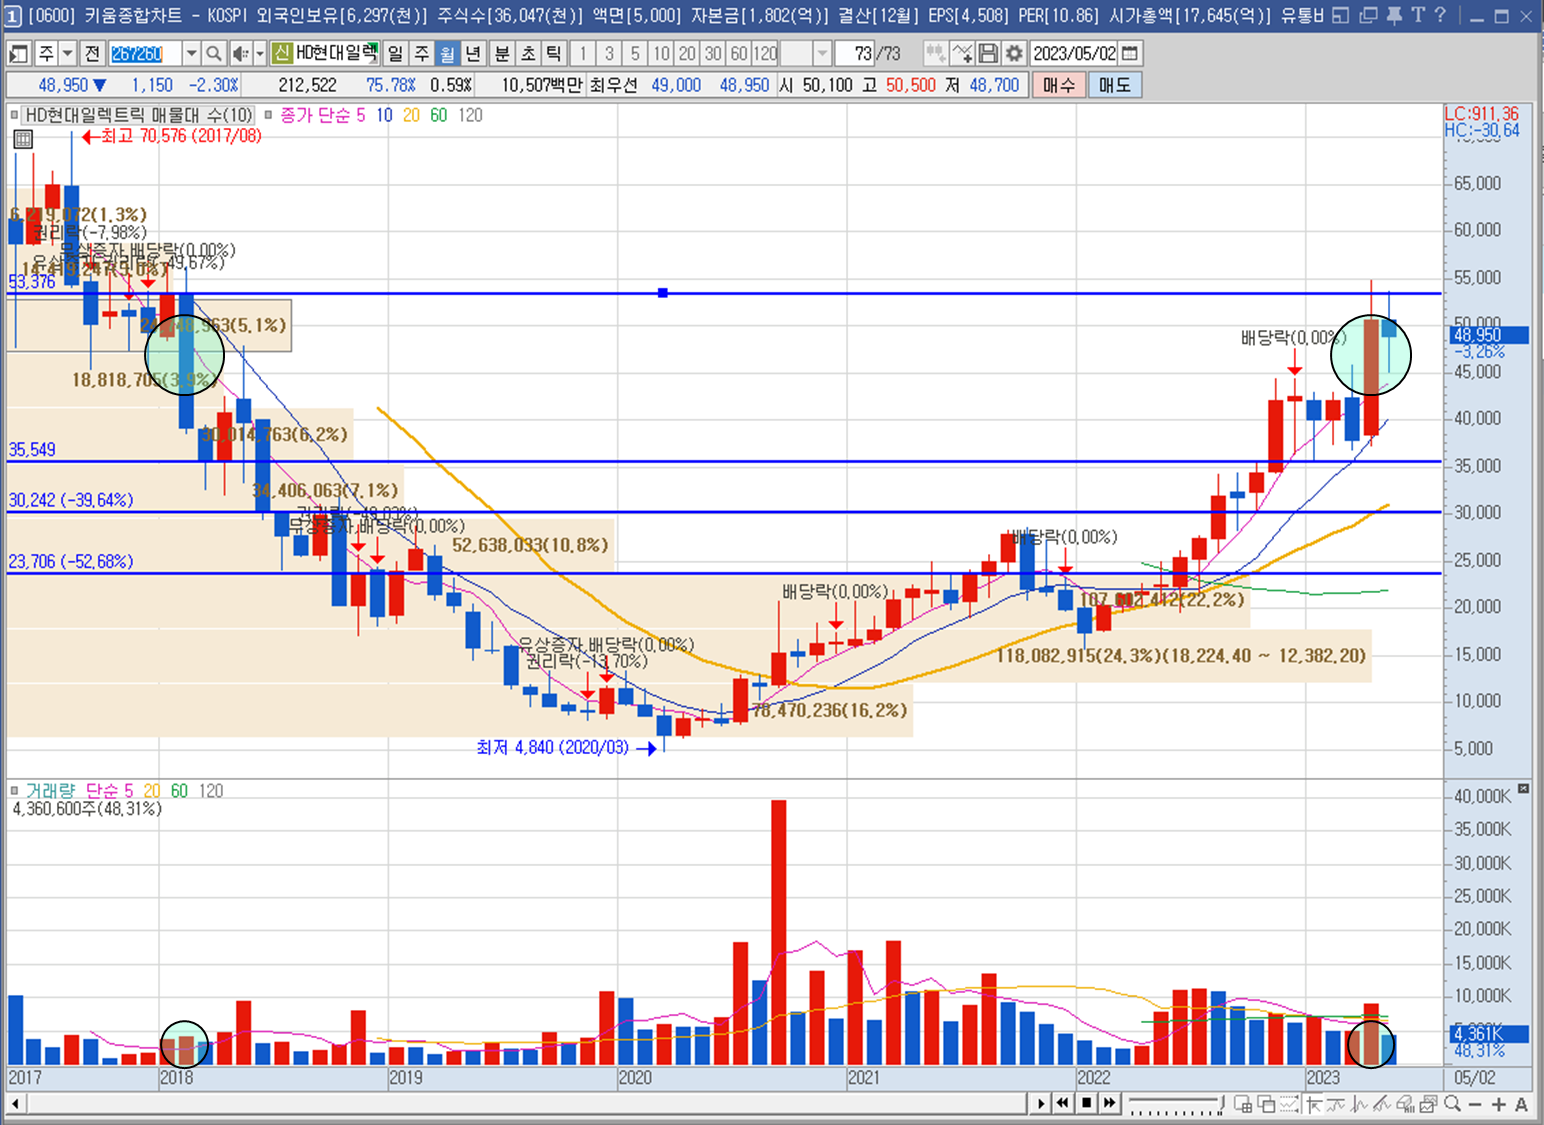Click the 매도 sell button
The height and width of the screenshot is (1125, 1544).
pos(1114,86)
